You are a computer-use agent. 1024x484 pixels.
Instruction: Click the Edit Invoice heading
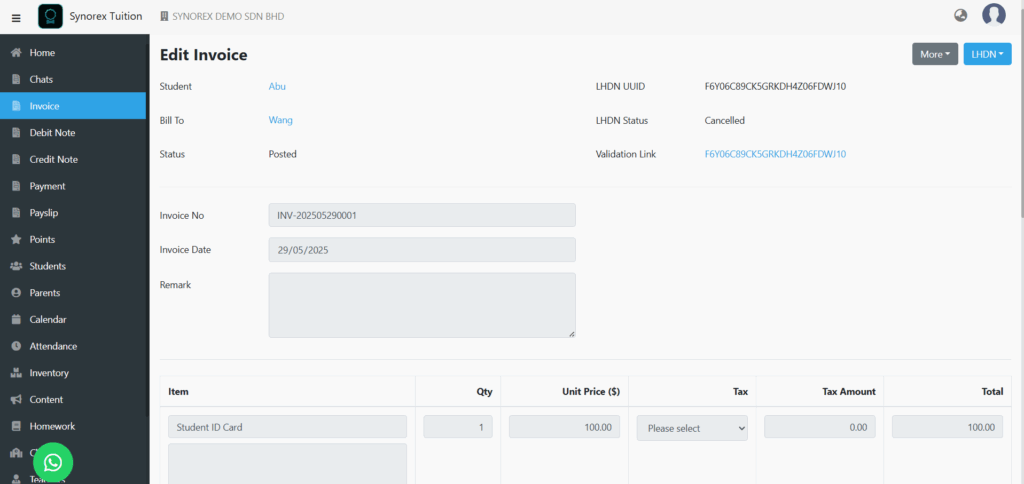204,55
